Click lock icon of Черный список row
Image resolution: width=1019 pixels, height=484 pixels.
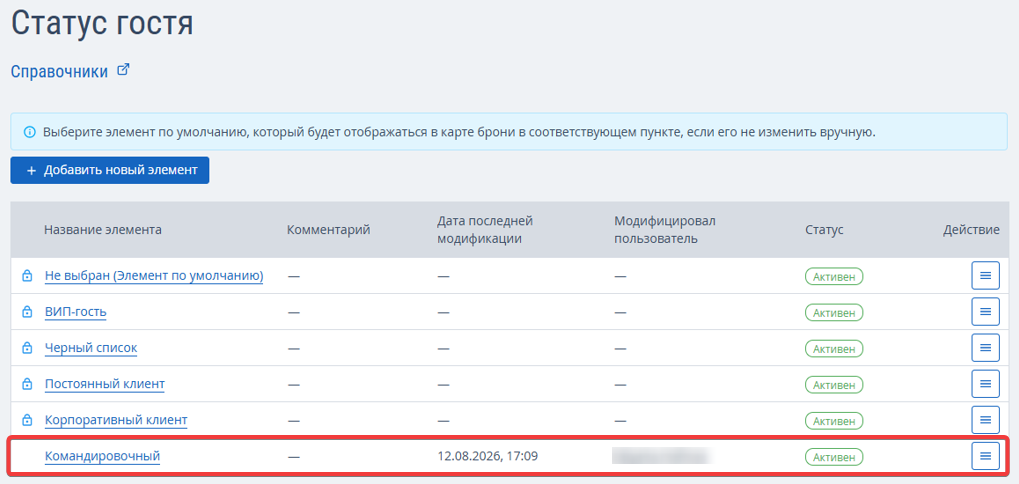(x=27, y=348)
